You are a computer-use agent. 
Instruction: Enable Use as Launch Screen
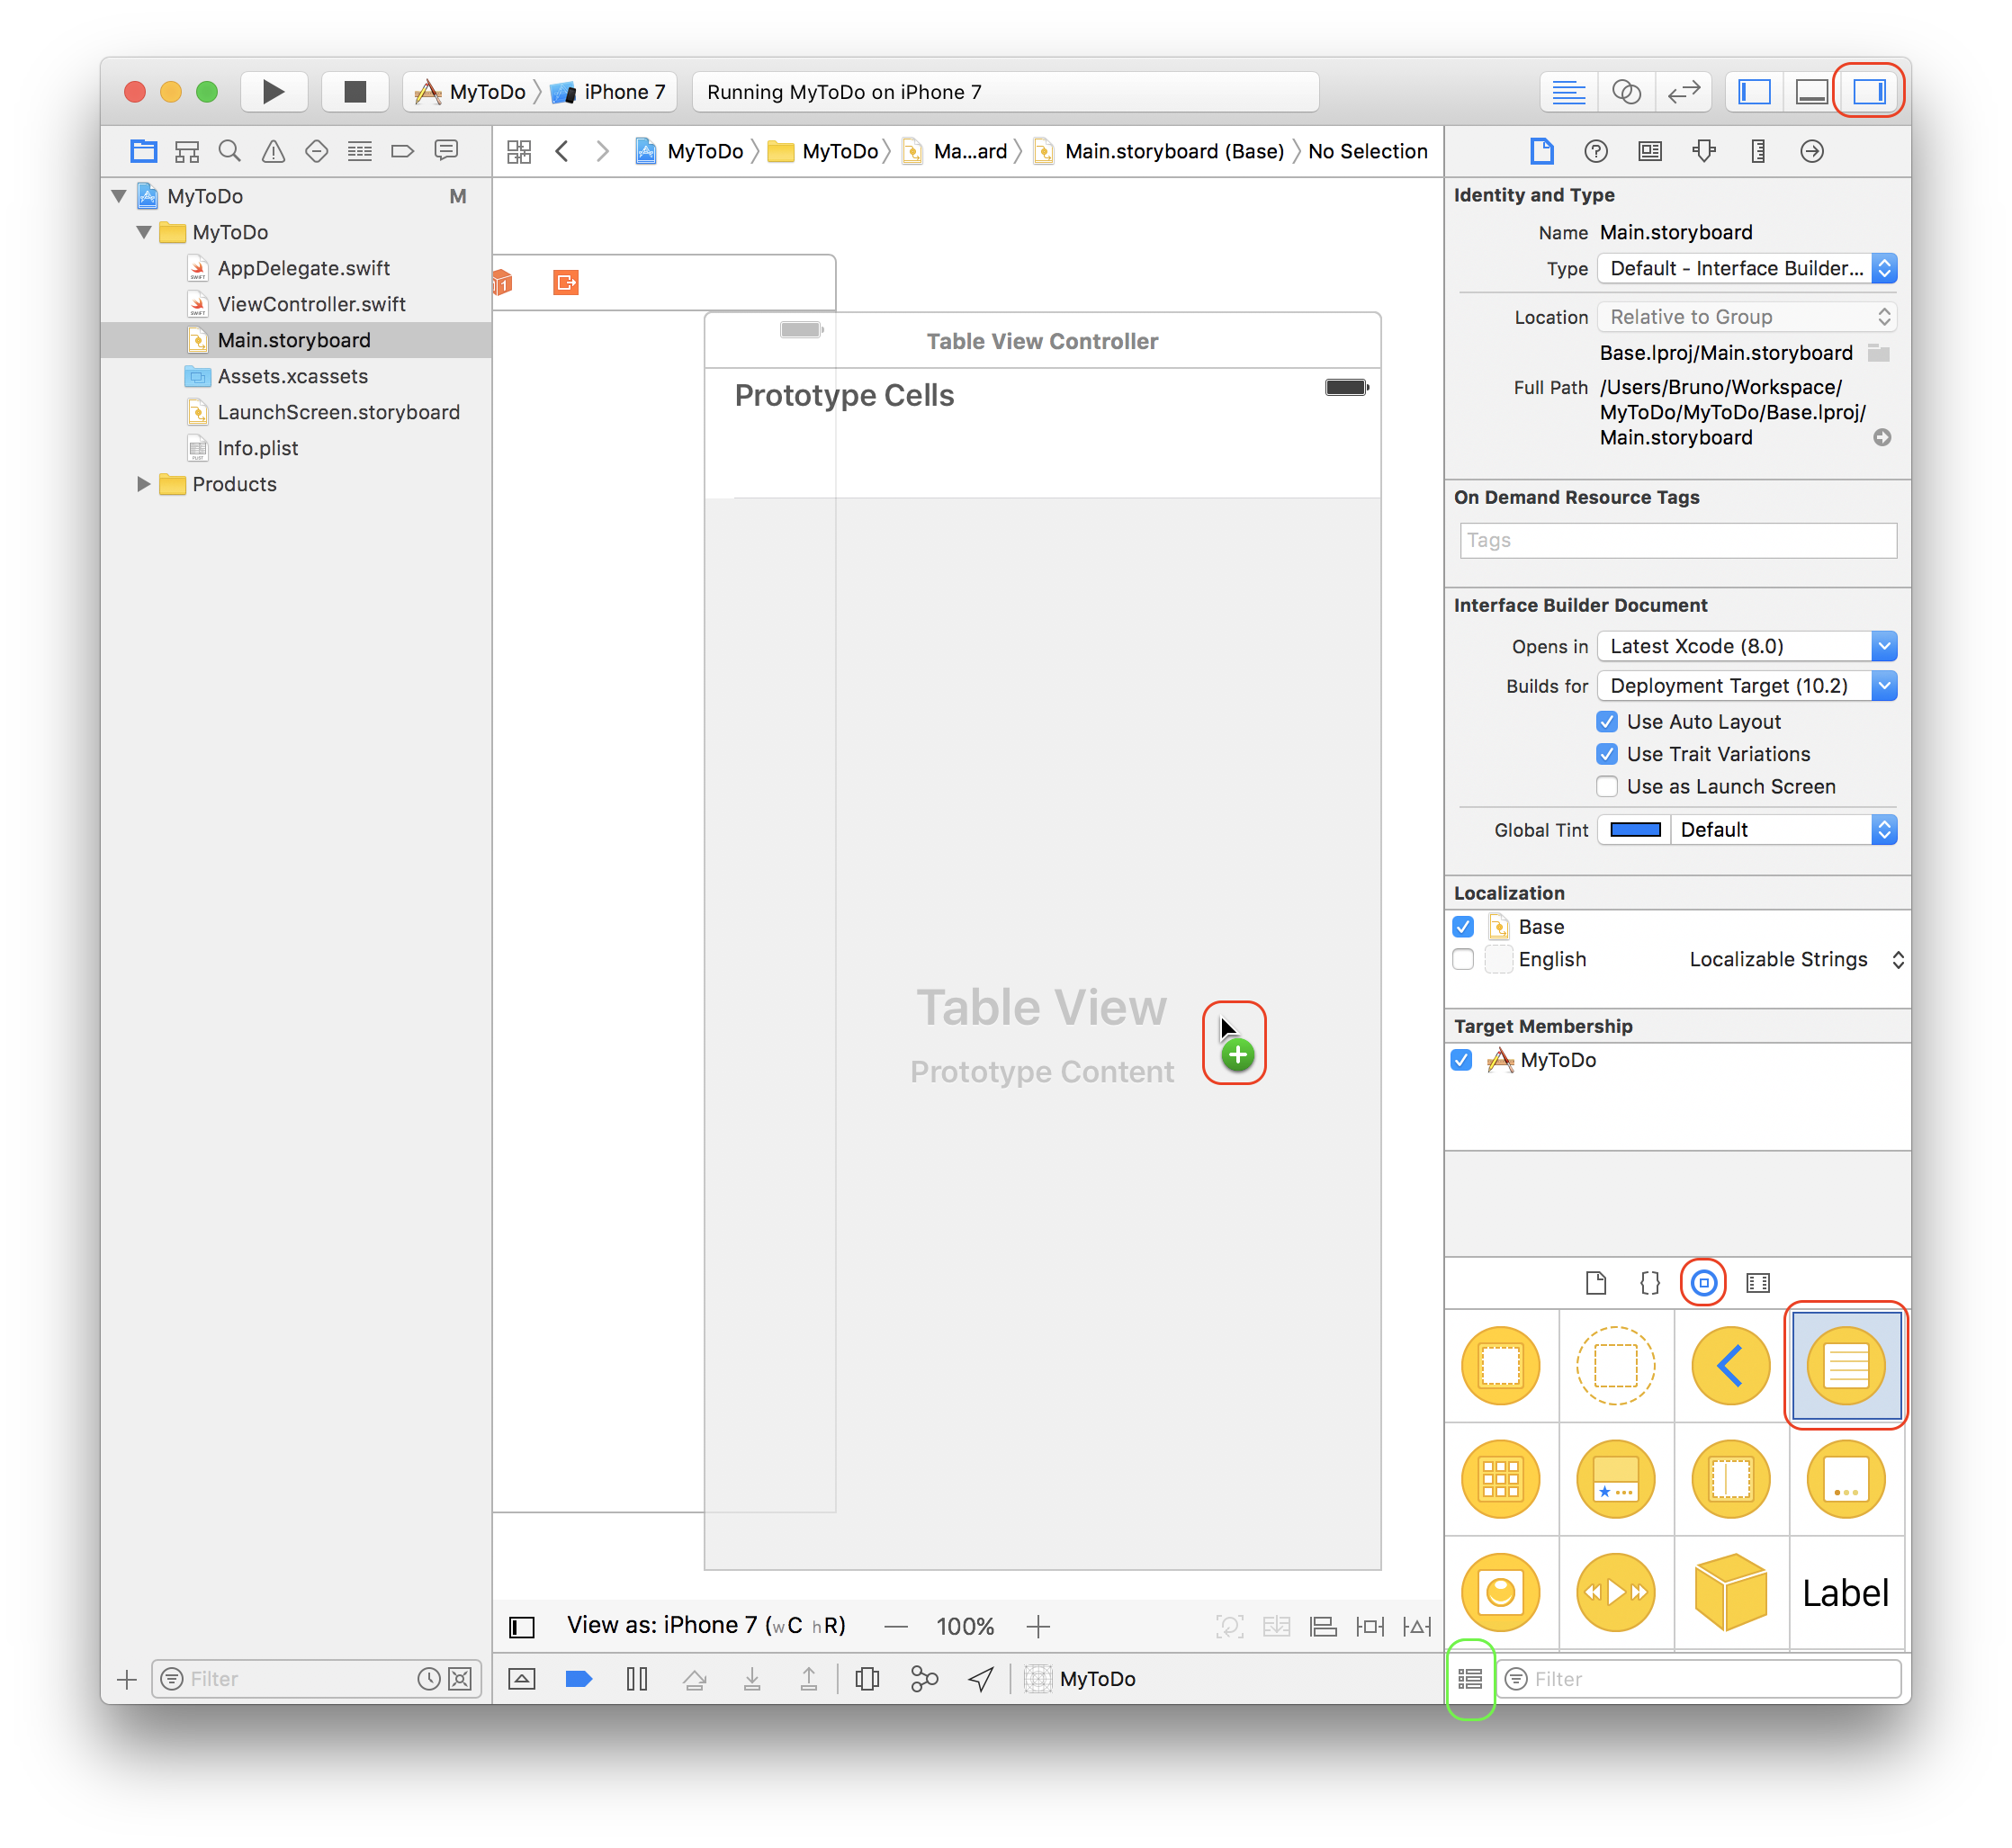coord(1607,787)
